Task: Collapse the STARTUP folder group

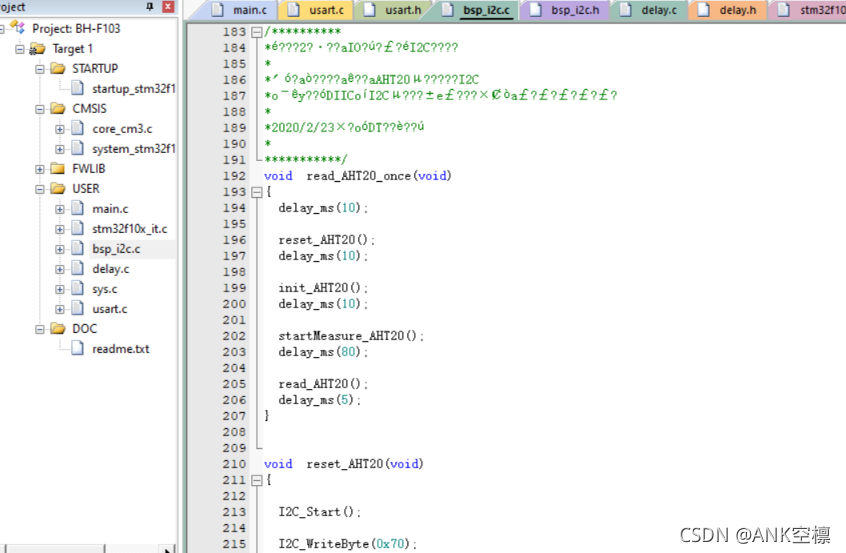Action: (40, 69)
